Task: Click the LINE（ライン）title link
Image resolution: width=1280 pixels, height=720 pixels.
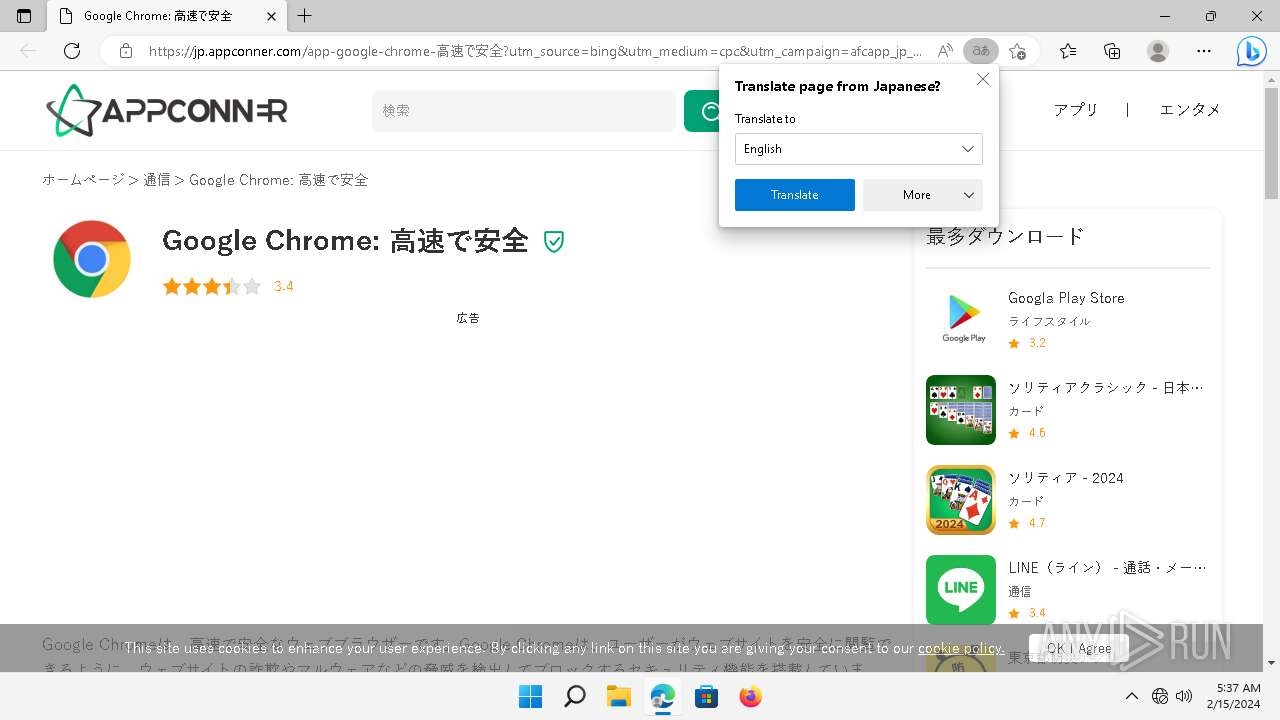Action: click(1107, 568)
